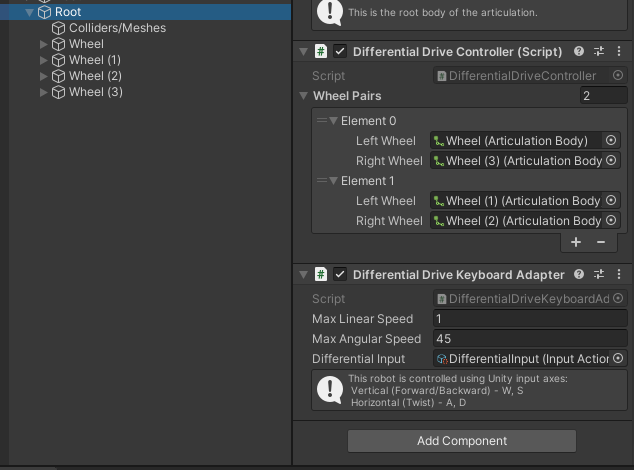Remove the selected wheel pair element
Viewport: 634px width, 470px height.
[x=601, y=242]
